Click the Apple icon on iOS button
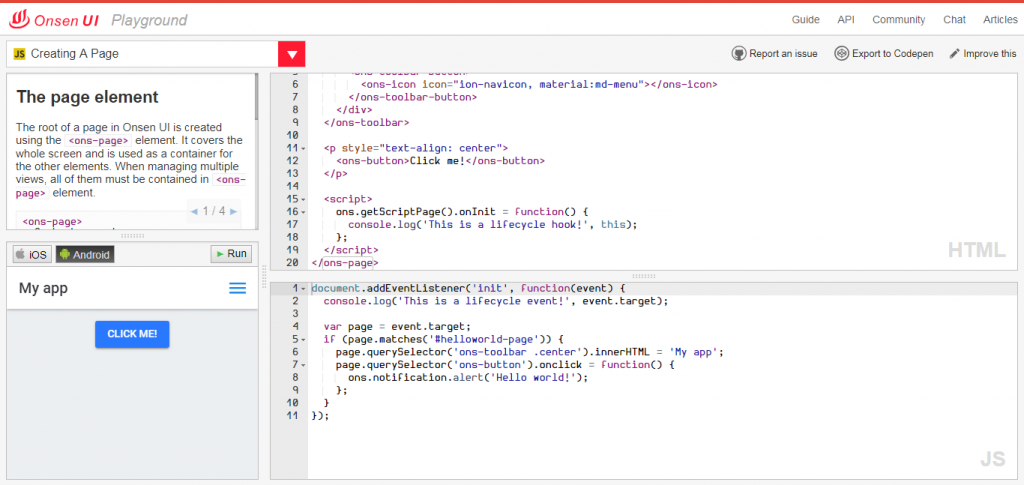This screenshot has width=1024, height=485. (x=20, y=255)
